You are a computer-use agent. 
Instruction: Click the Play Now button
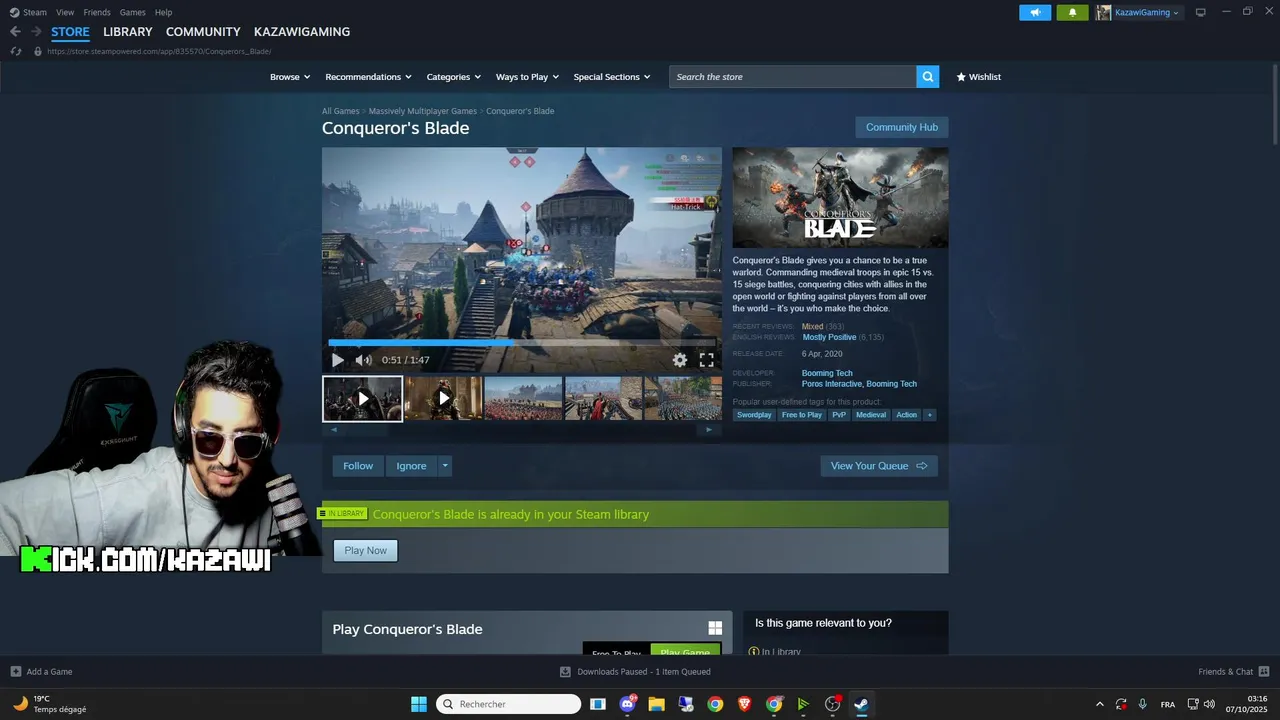(365, 550)
